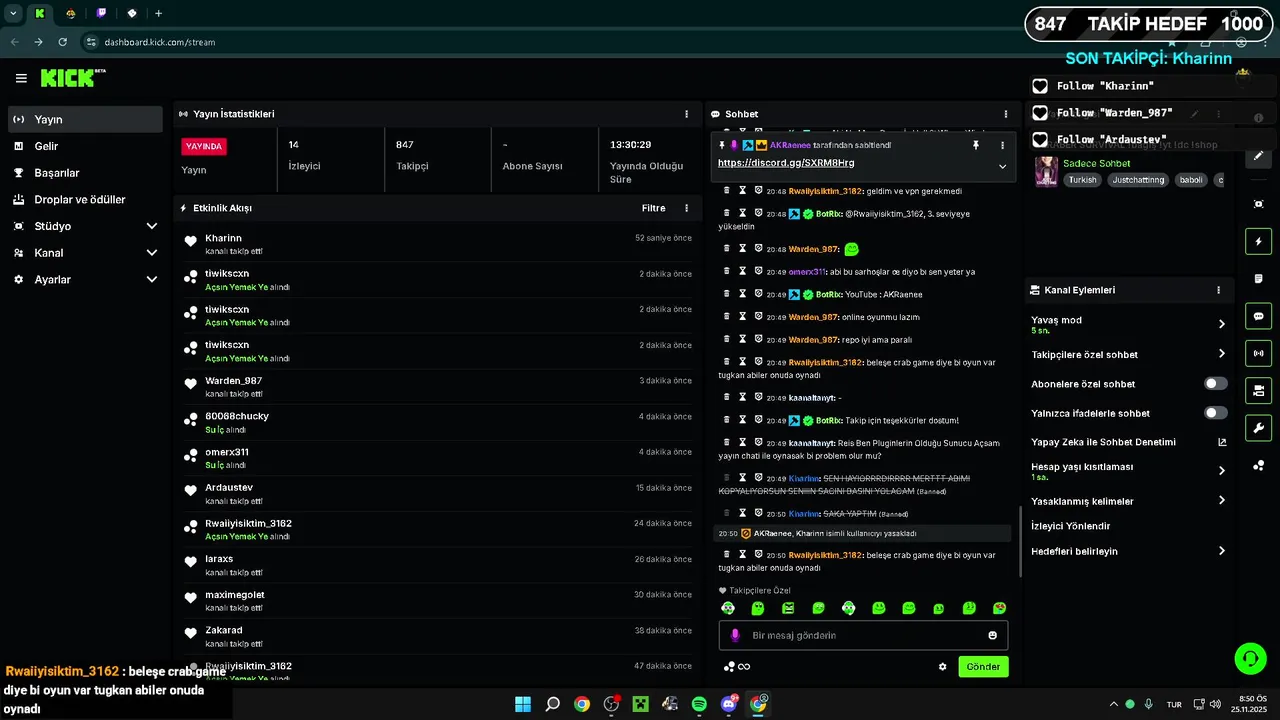Unpin the pinned chat message
Viewport: 1280px width, 720px height.
(x=976, y=145)
